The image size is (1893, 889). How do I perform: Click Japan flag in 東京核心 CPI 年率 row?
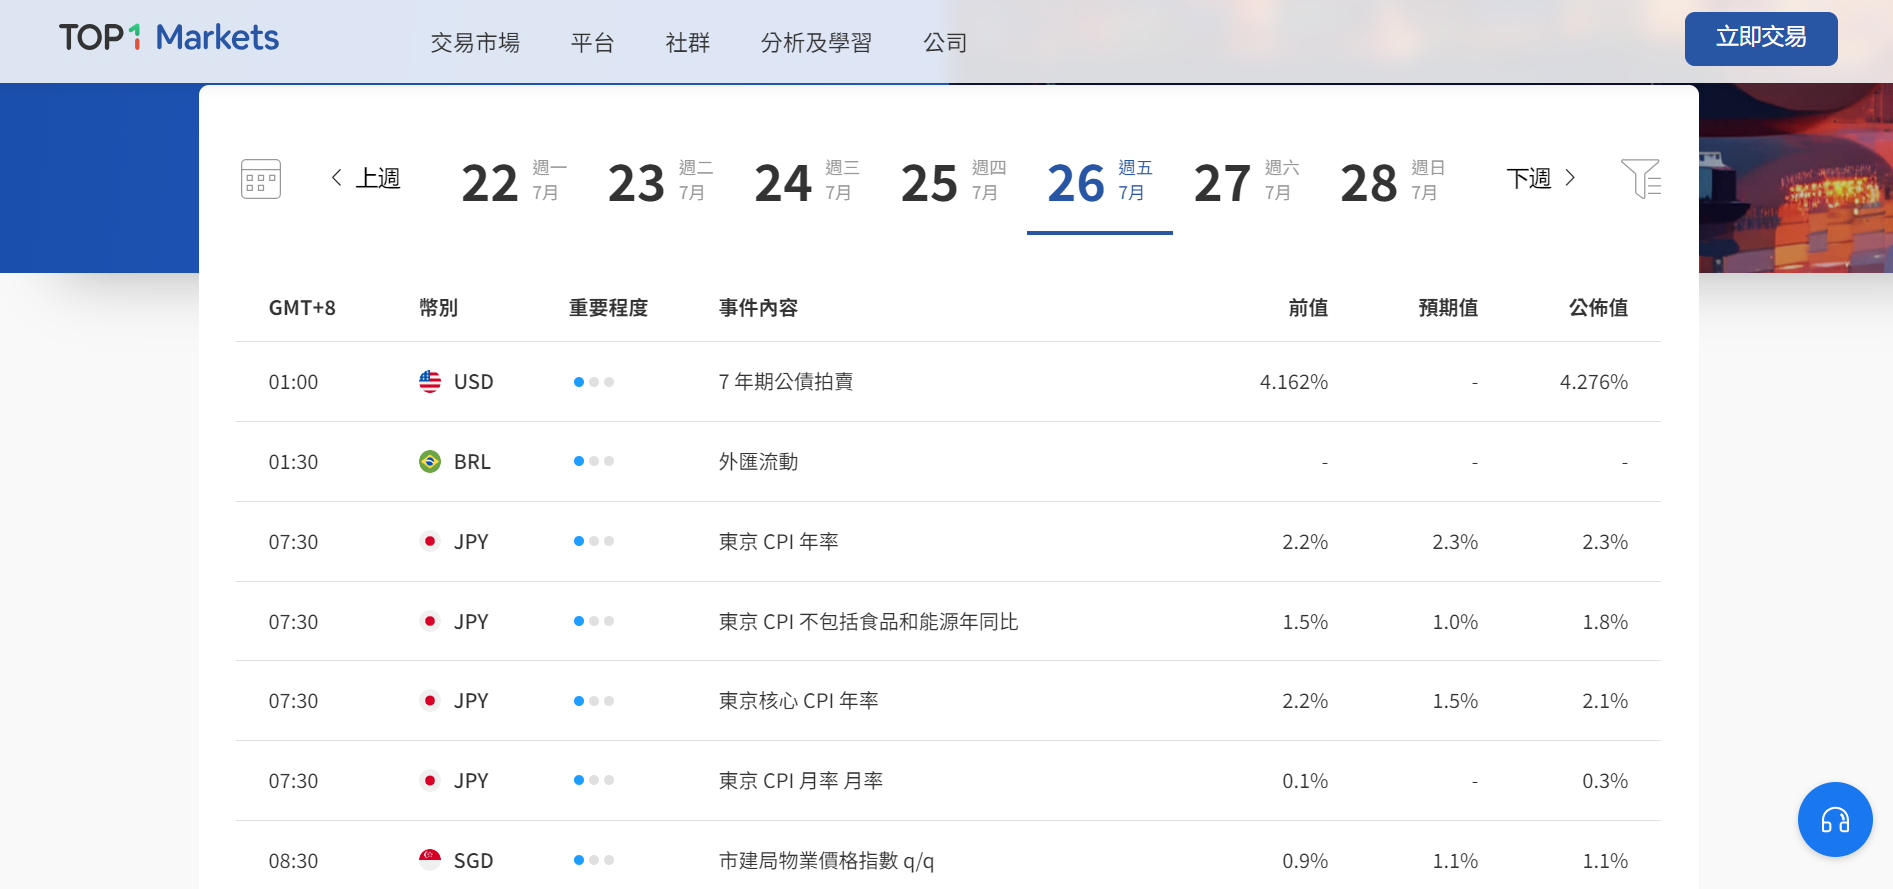(x=430, y=701)
